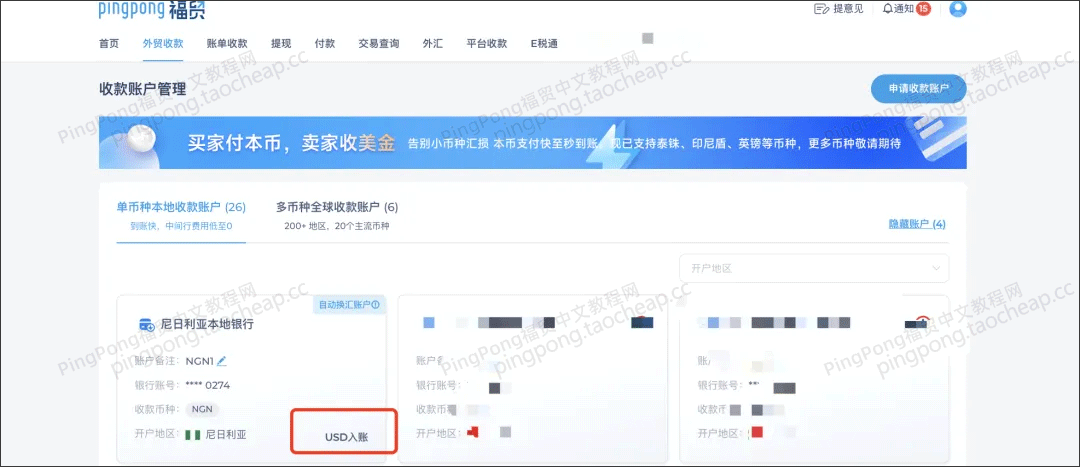
Task: Open the 提现 menu item
Action: [x=281, y=43]
